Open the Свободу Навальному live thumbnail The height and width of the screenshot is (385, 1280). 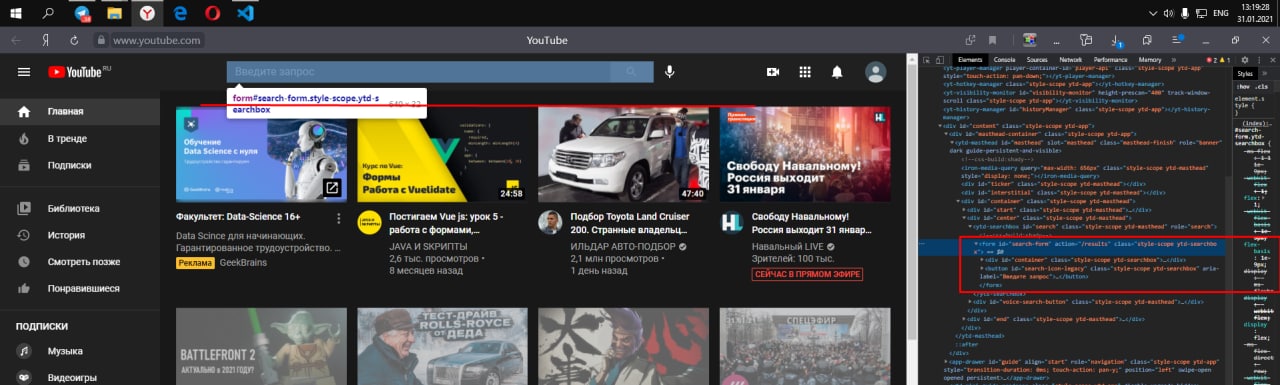pyautogui.click(x=805, y=155)
